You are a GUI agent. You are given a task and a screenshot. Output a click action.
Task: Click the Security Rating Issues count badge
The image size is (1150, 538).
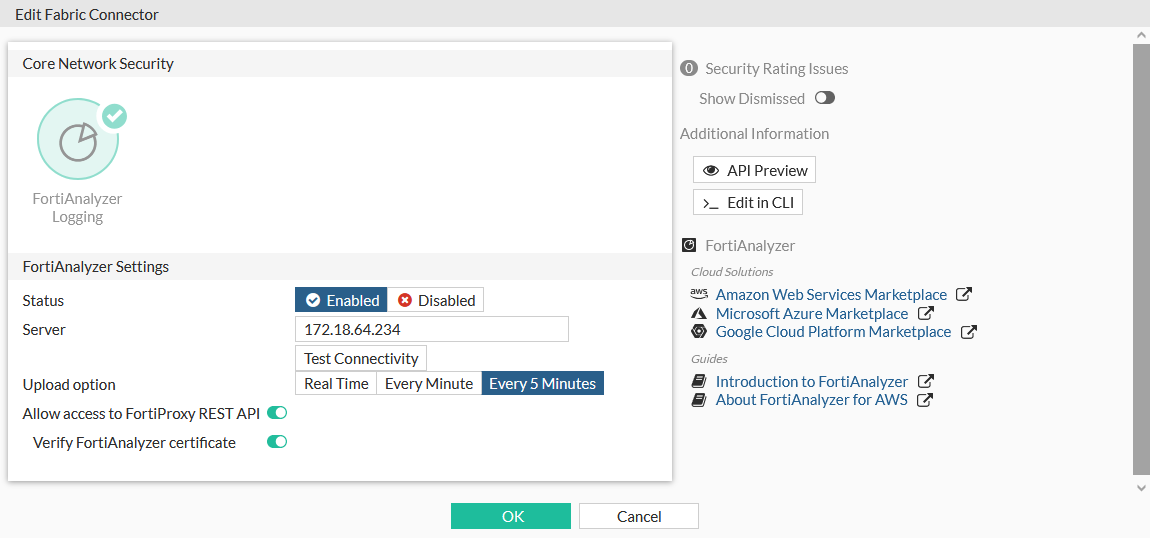[688, 69]
